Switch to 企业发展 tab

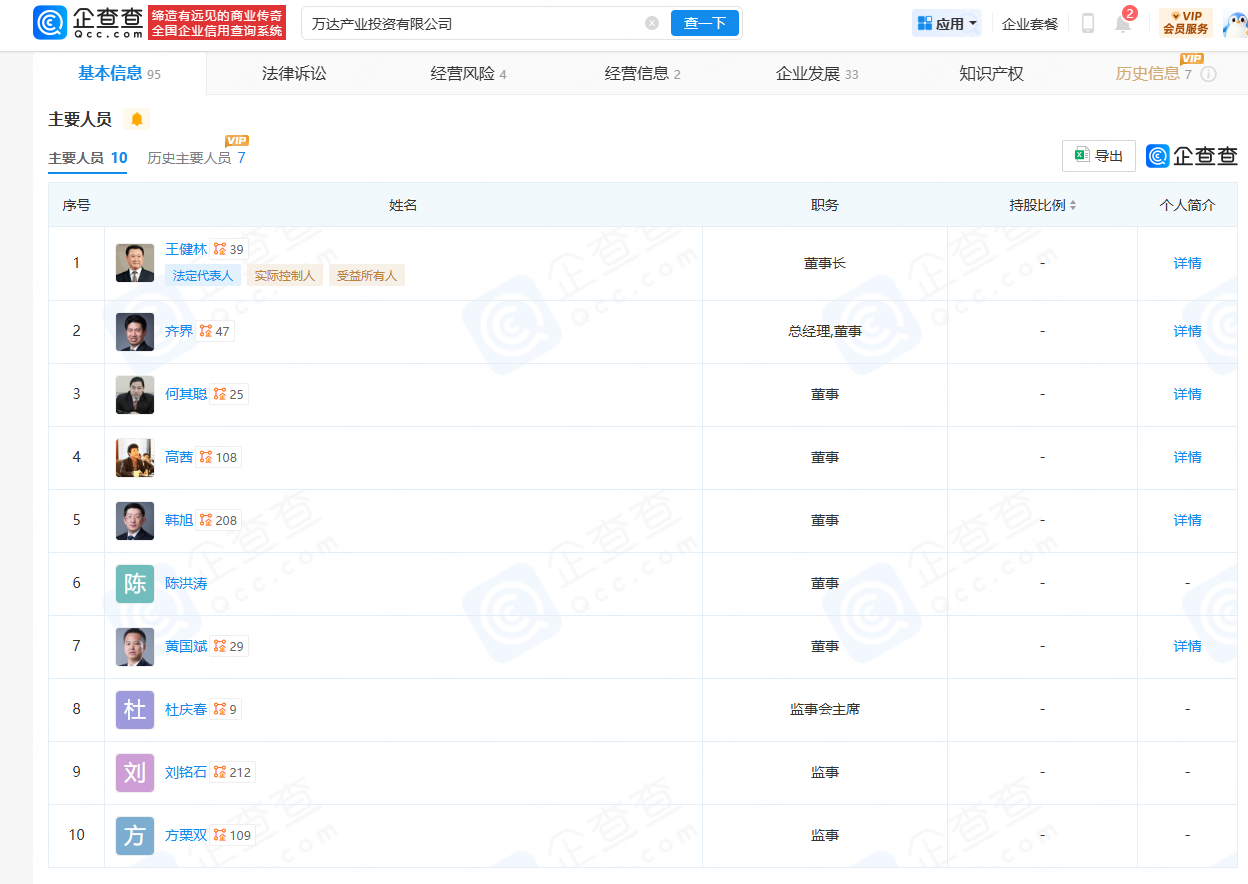[x=817, y=73]
